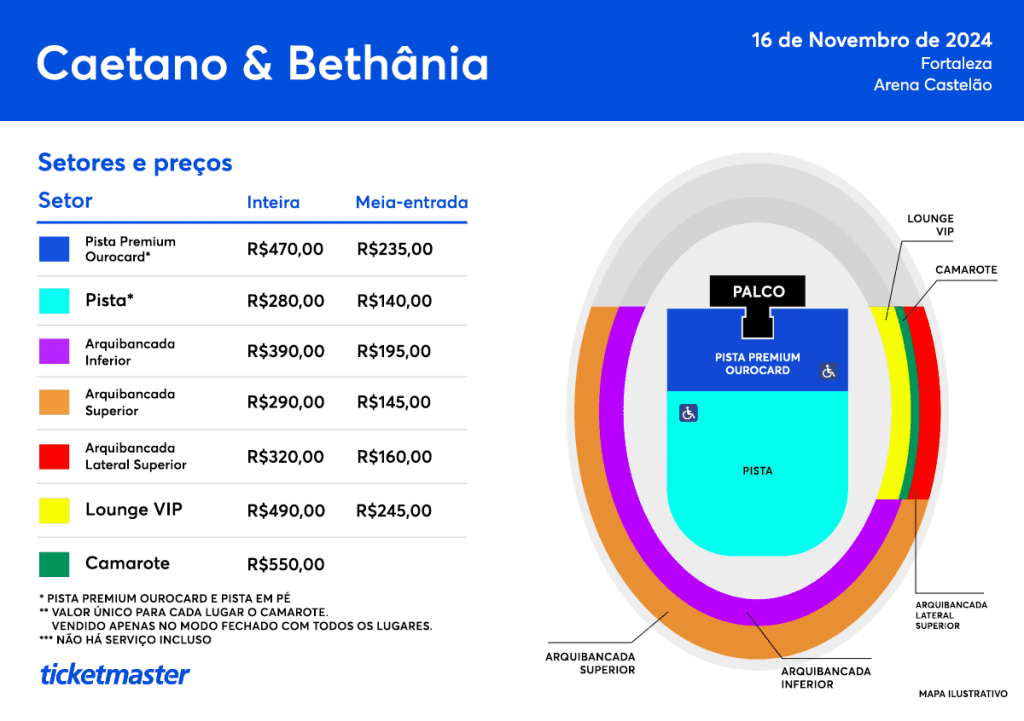This screenshot has width=1024, height=721.
Task: Click the yellow Lounge VIP swatch
Action: [54, 510]
